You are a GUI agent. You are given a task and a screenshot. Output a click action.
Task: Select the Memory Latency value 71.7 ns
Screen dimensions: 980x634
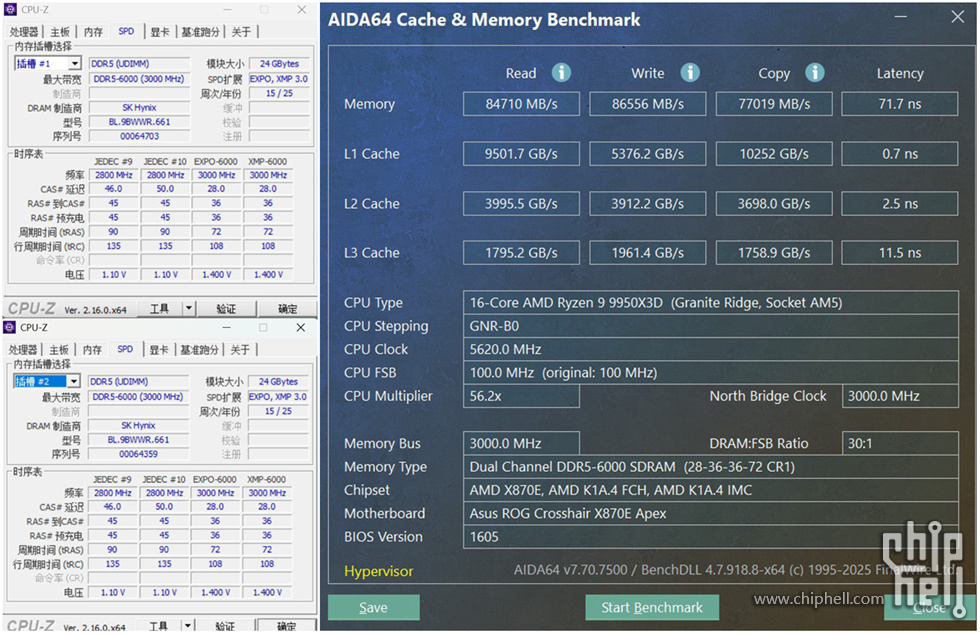click(900, 104)
